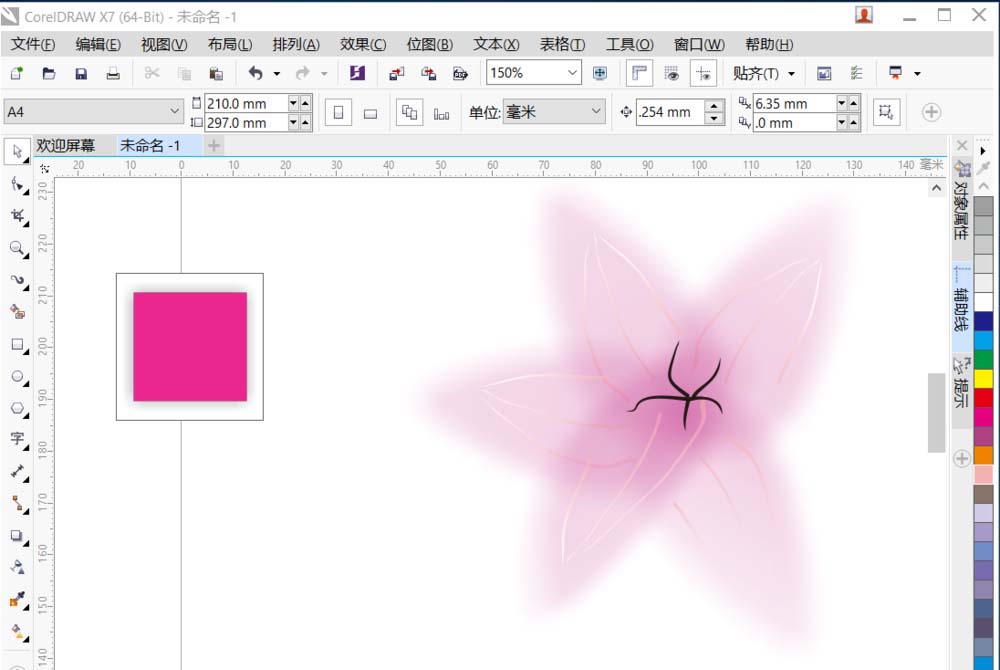
Task: Click the Cut scissors icon
Action: (152, 73)
